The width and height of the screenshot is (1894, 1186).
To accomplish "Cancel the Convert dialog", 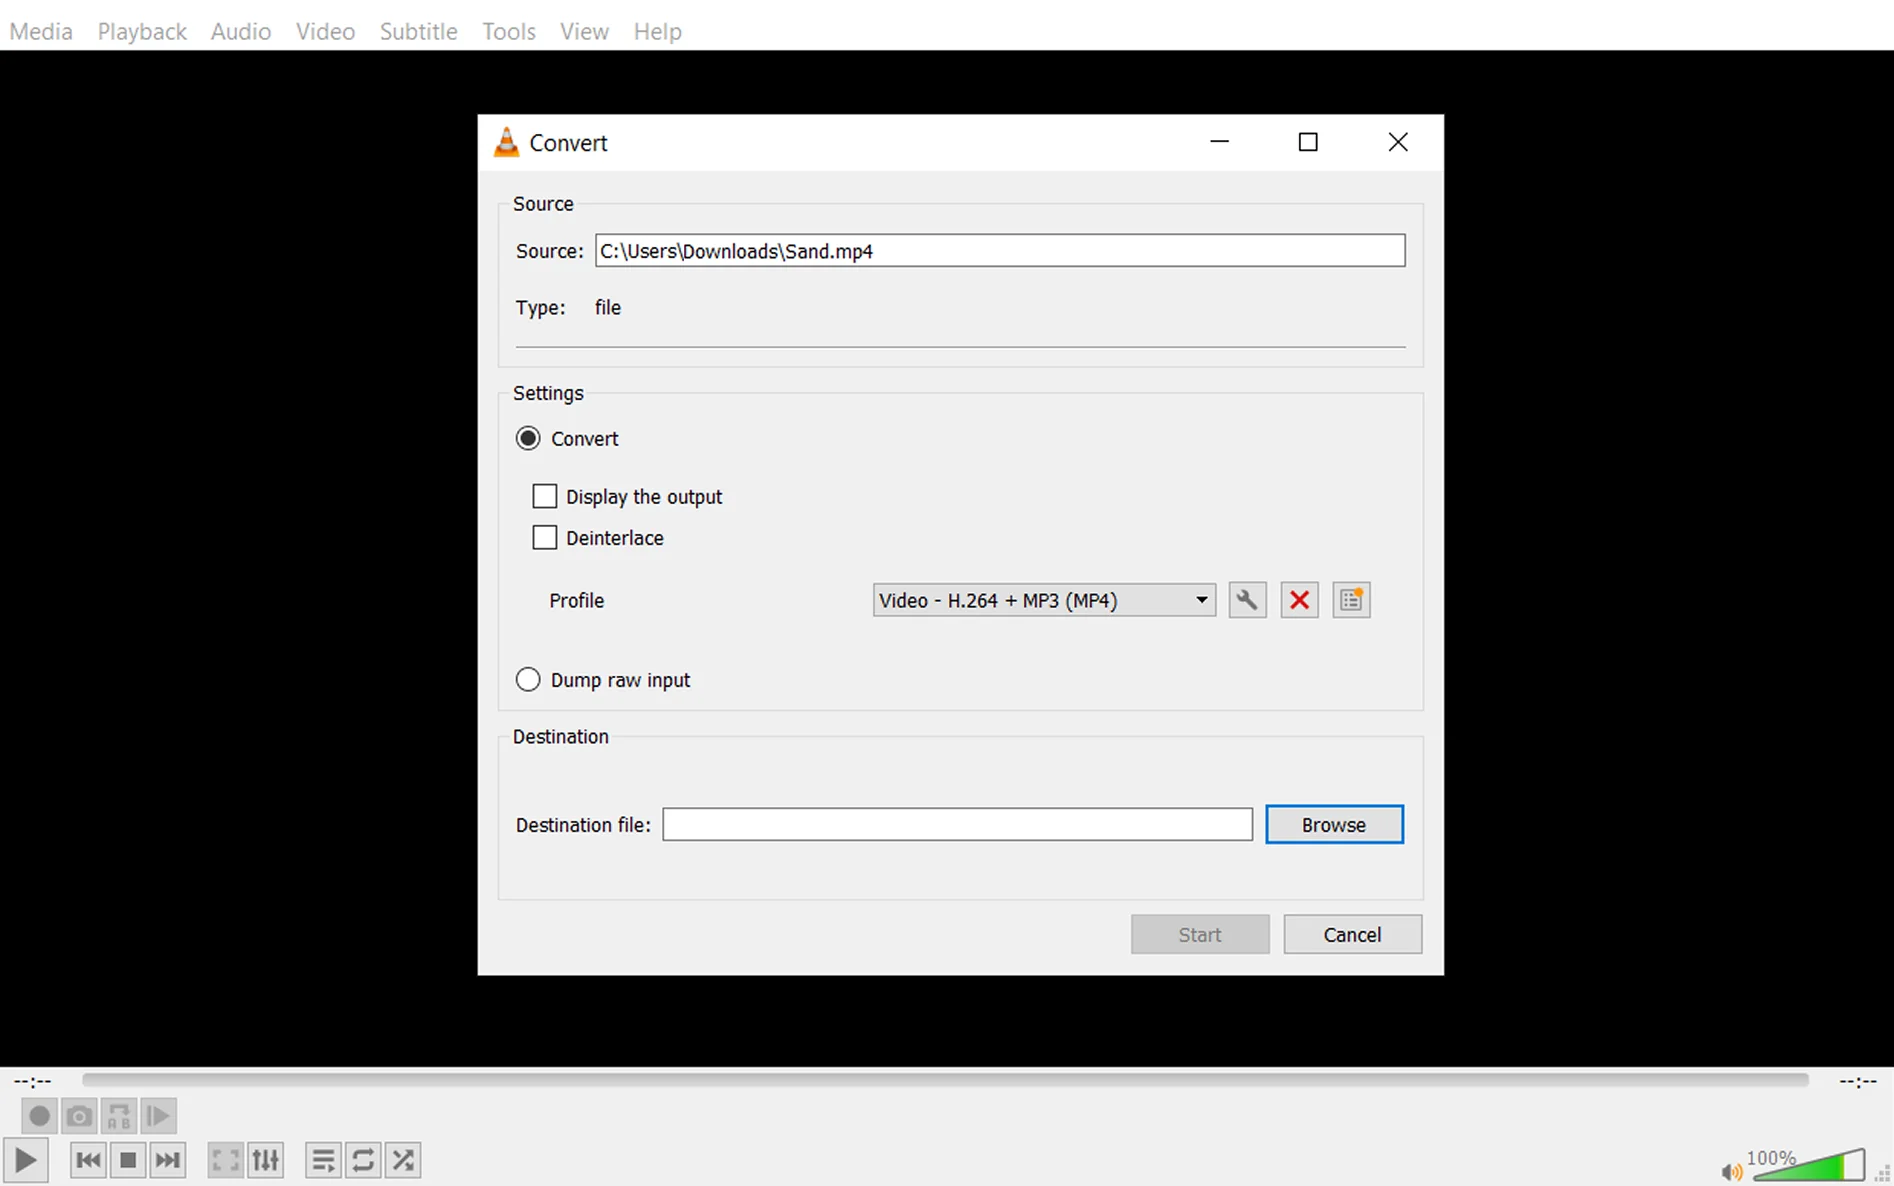I will 1352,935.
